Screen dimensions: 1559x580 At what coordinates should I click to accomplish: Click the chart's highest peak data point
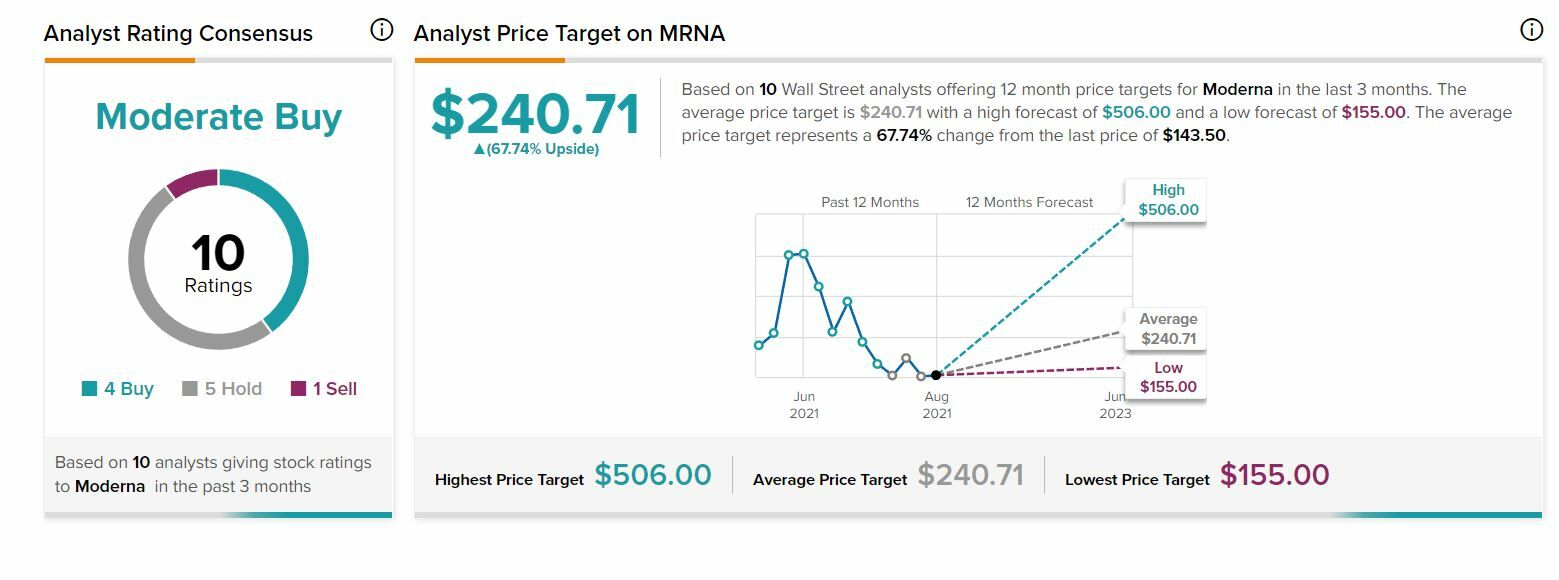pos(803,254)
